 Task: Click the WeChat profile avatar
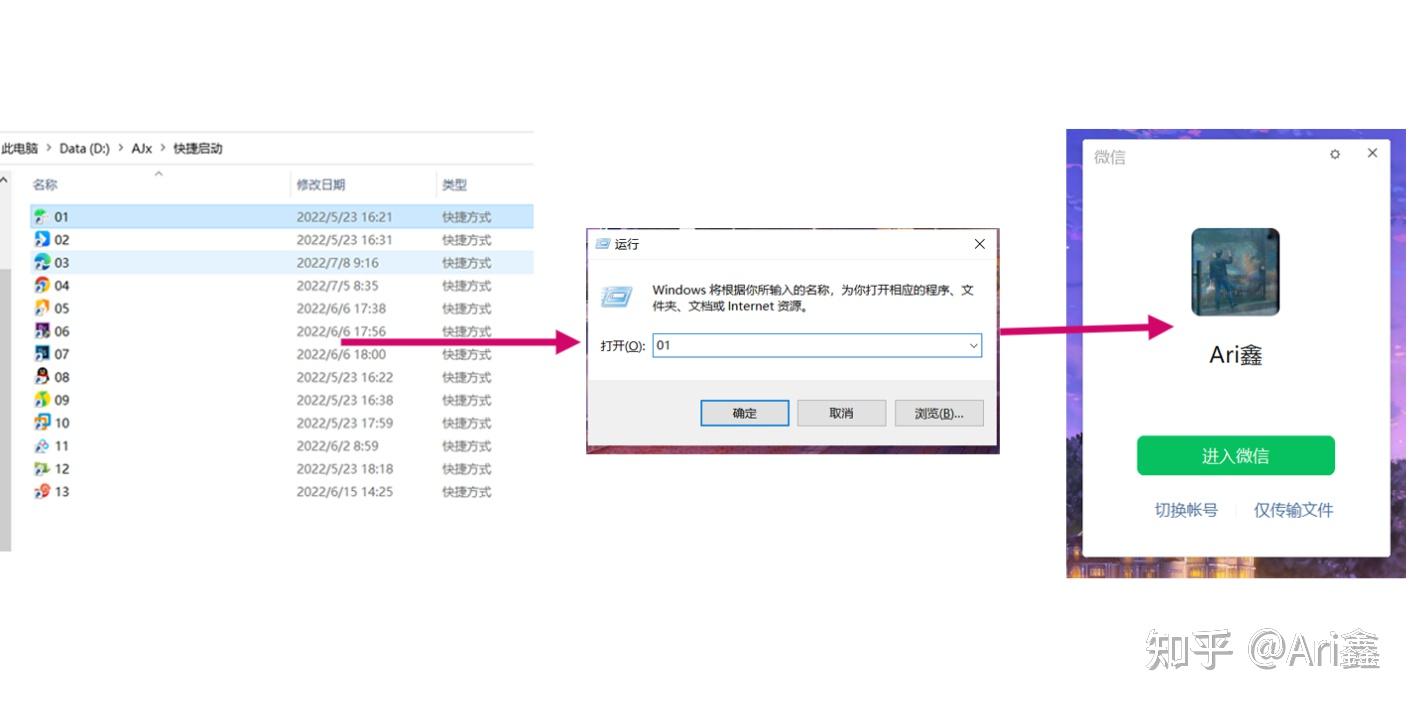[x=1235, y=272]
